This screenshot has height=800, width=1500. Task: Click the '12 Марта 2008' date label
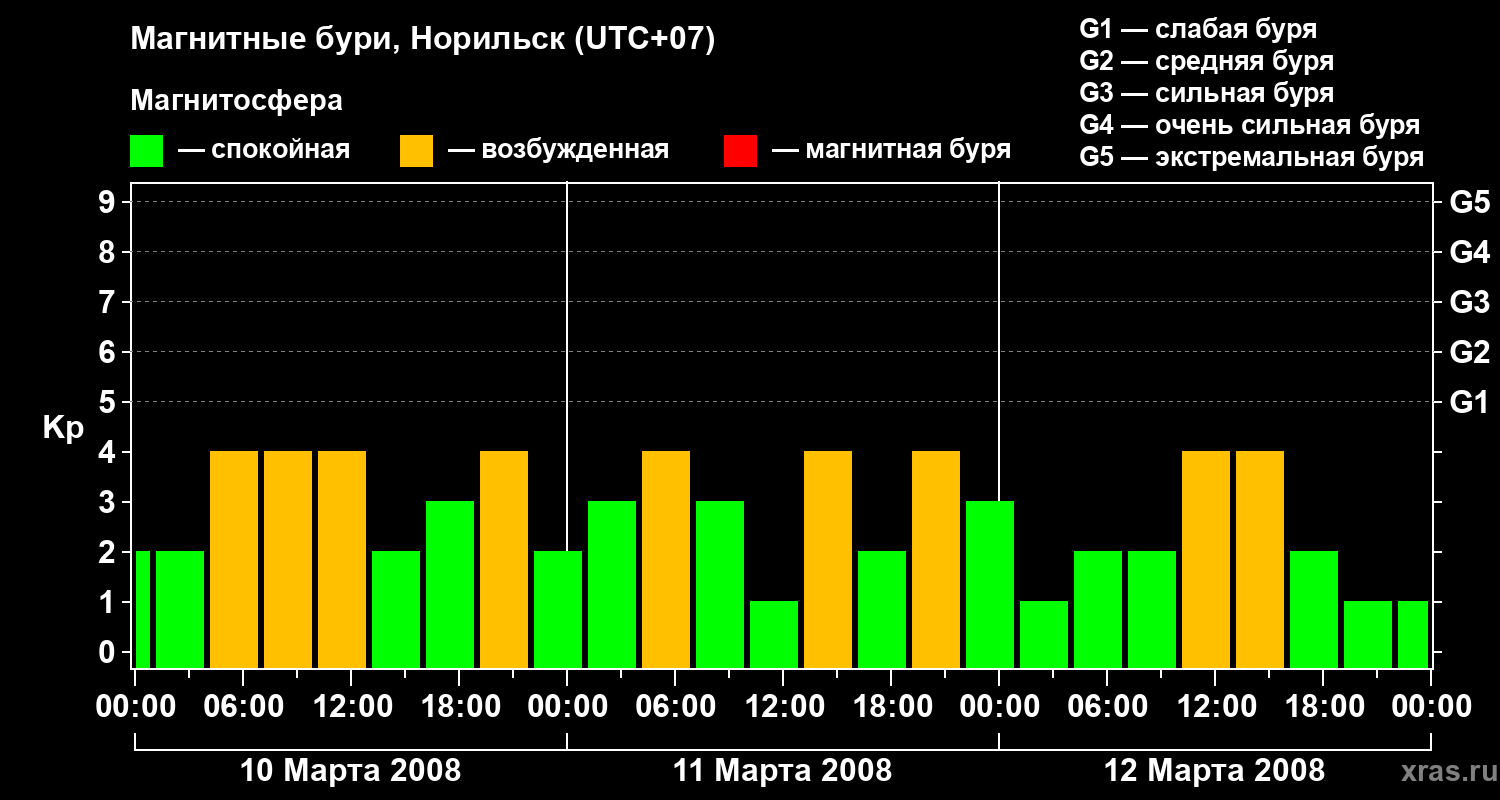pos(1214,771)
